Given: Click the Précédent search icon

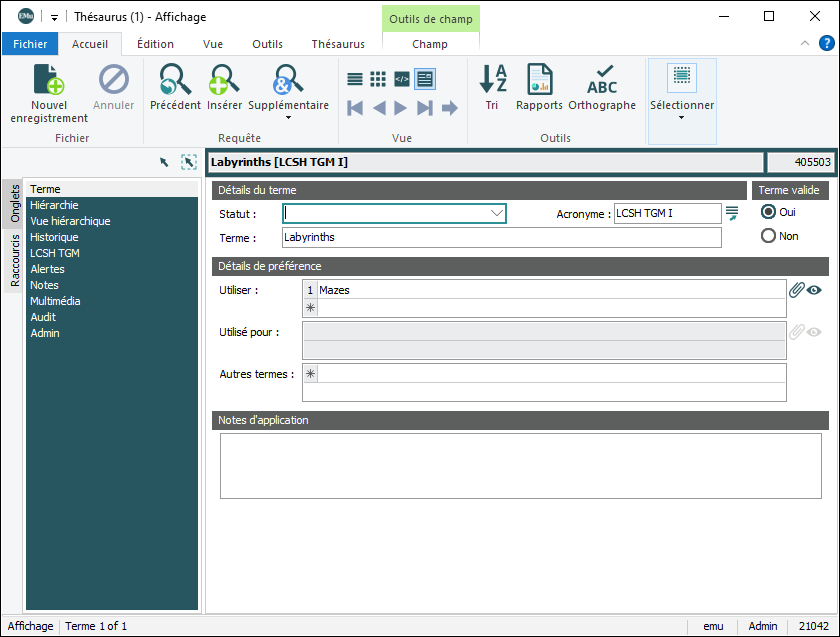Looking at the screenshot, I should (175, 79).
